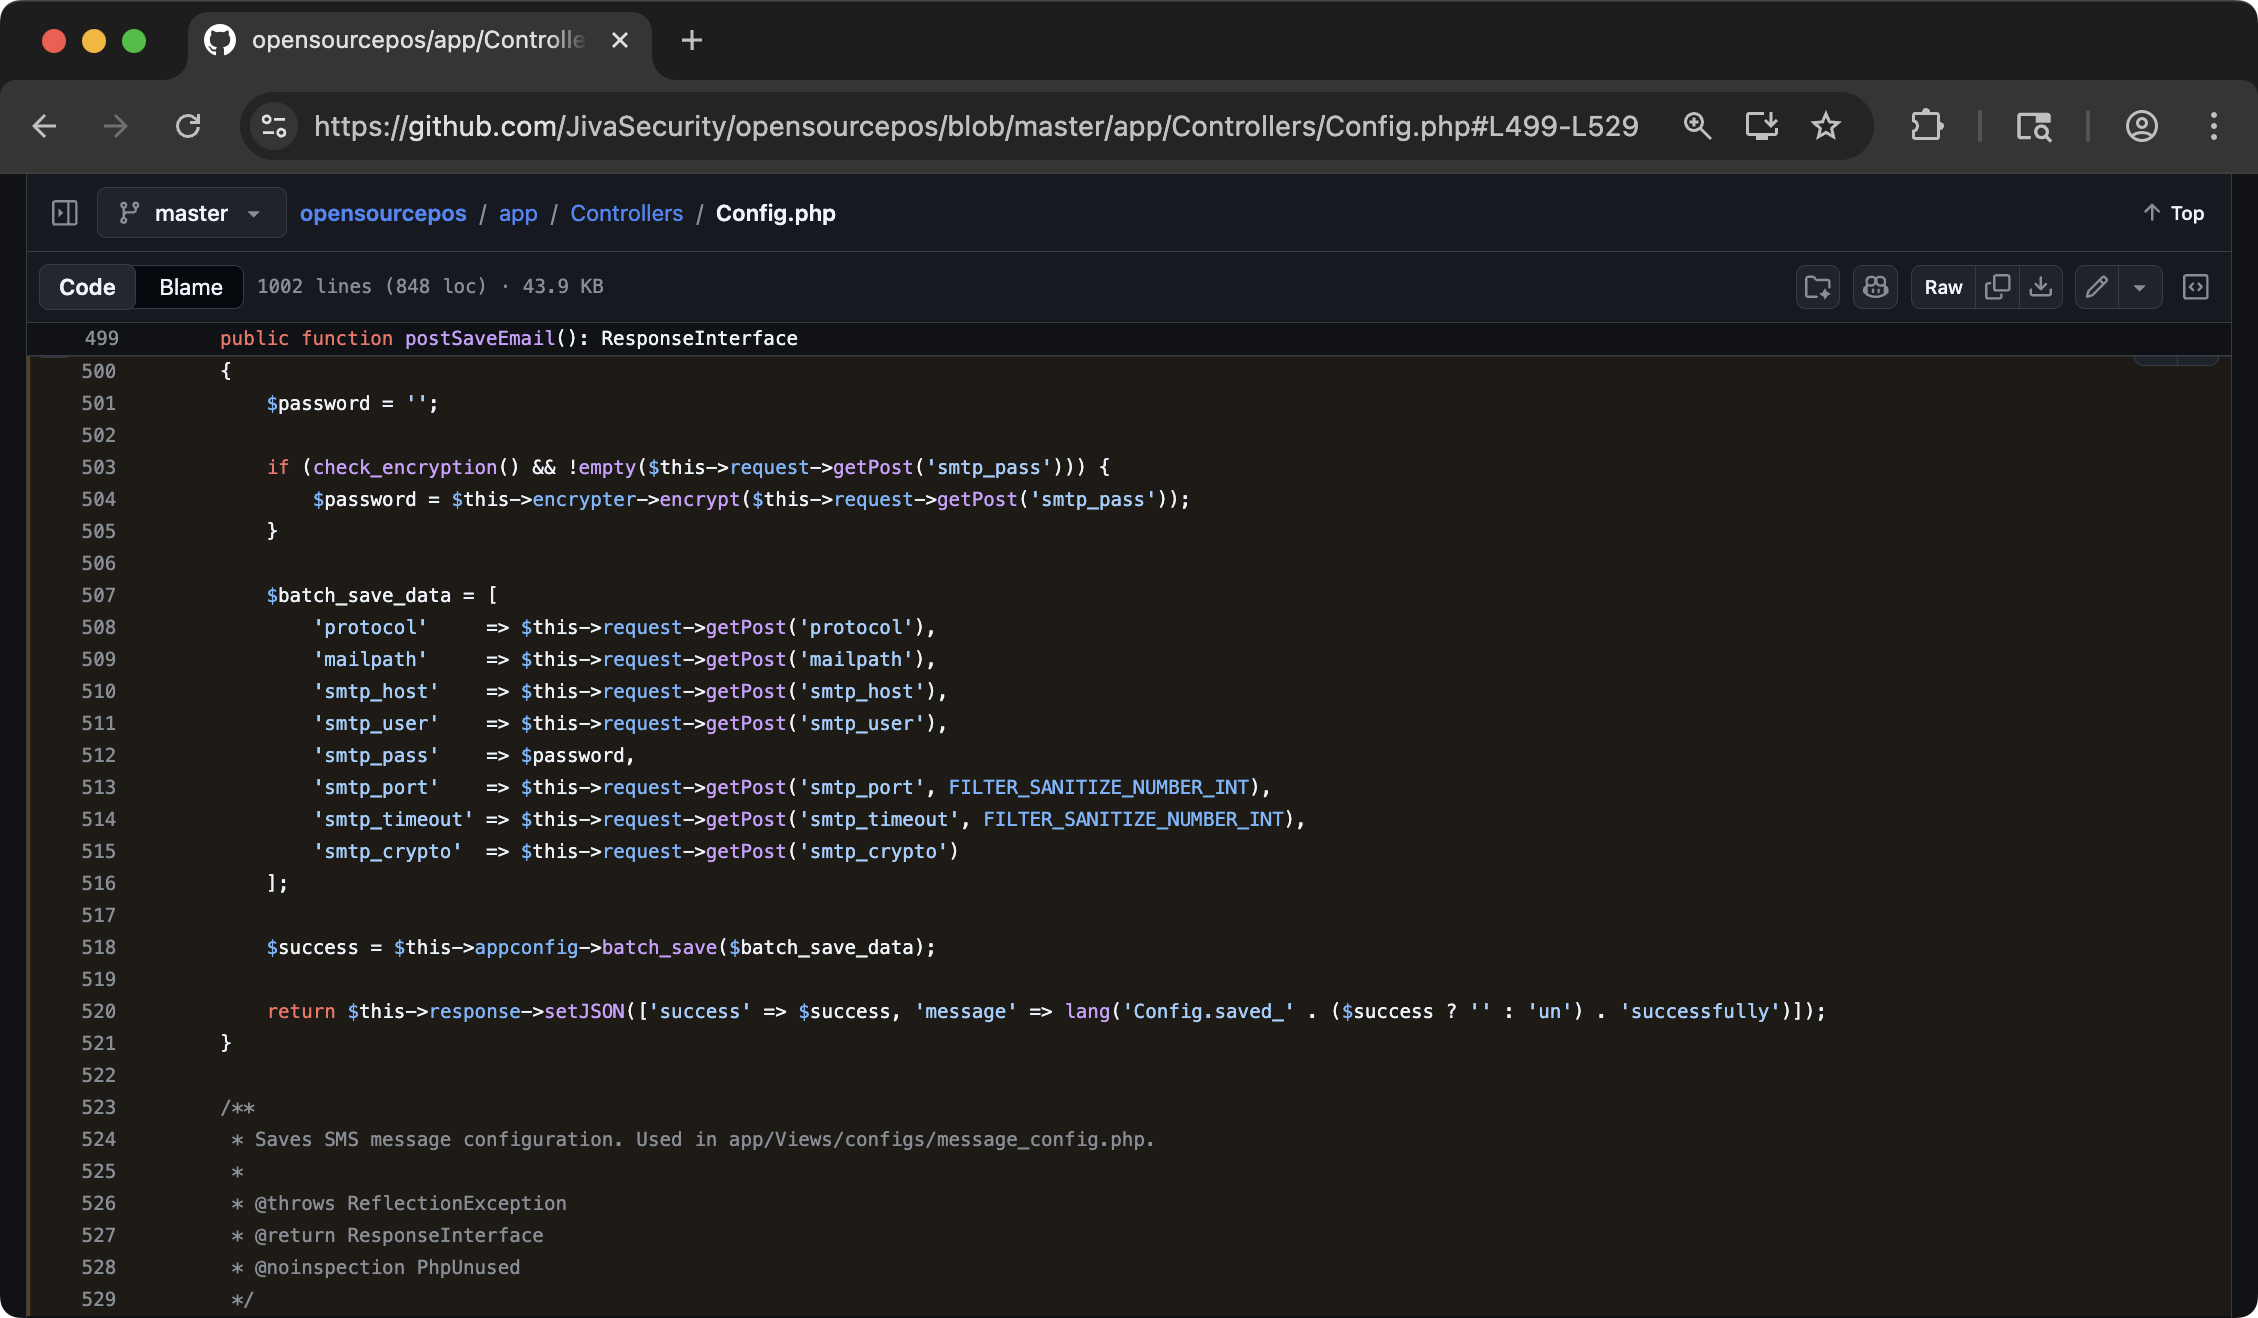Image resolution: width=2258 pixels, height=1318 pixels.
Task: Click the site information icon in address bar
Action: (273, 126)
